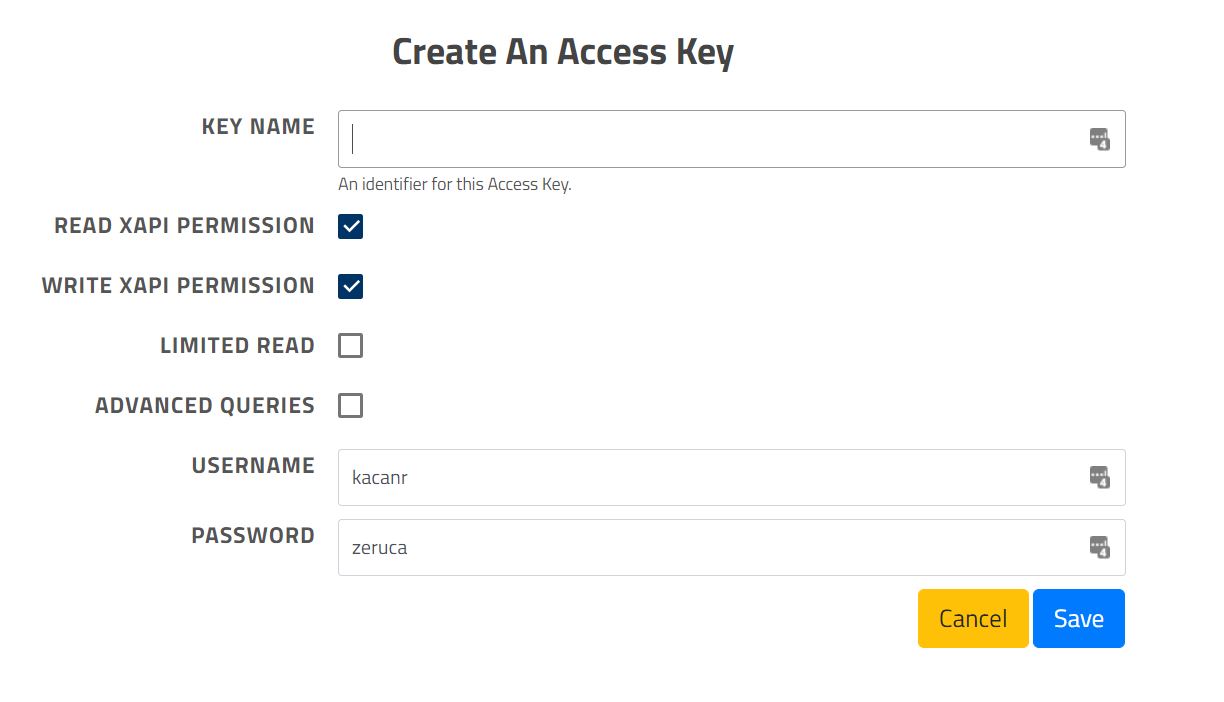The image size is (1224, 702).
Task: Click the autofill badge icon in Password field
Action: tap(1099, 547)
